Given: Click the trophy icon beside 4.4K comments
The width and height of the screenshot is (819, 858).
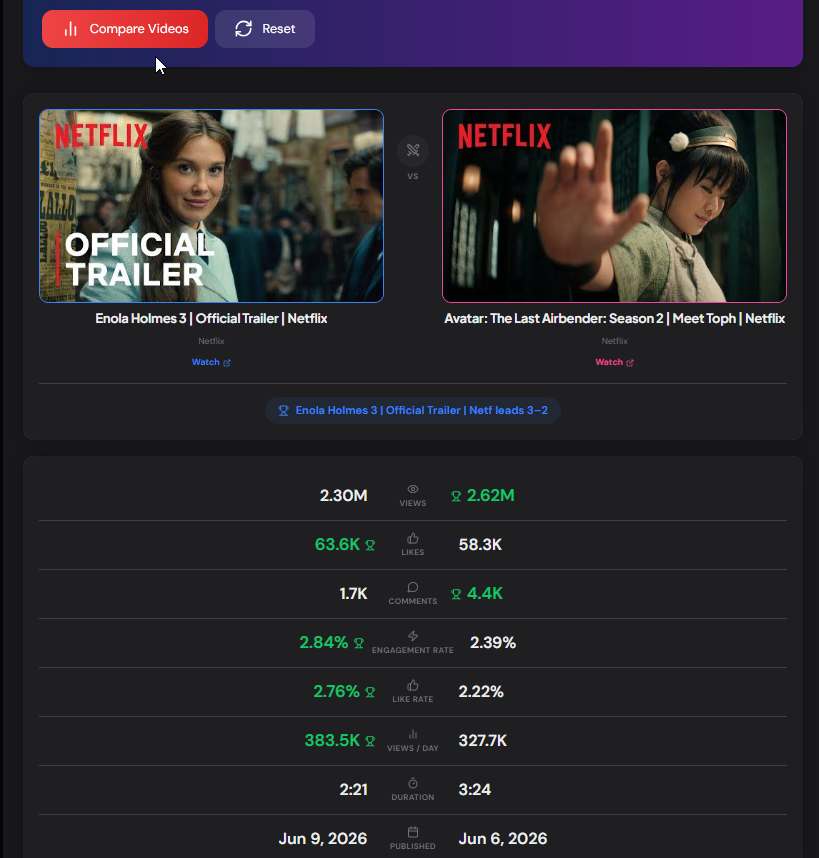Looking at the screenshot, I should click(456, 594).
